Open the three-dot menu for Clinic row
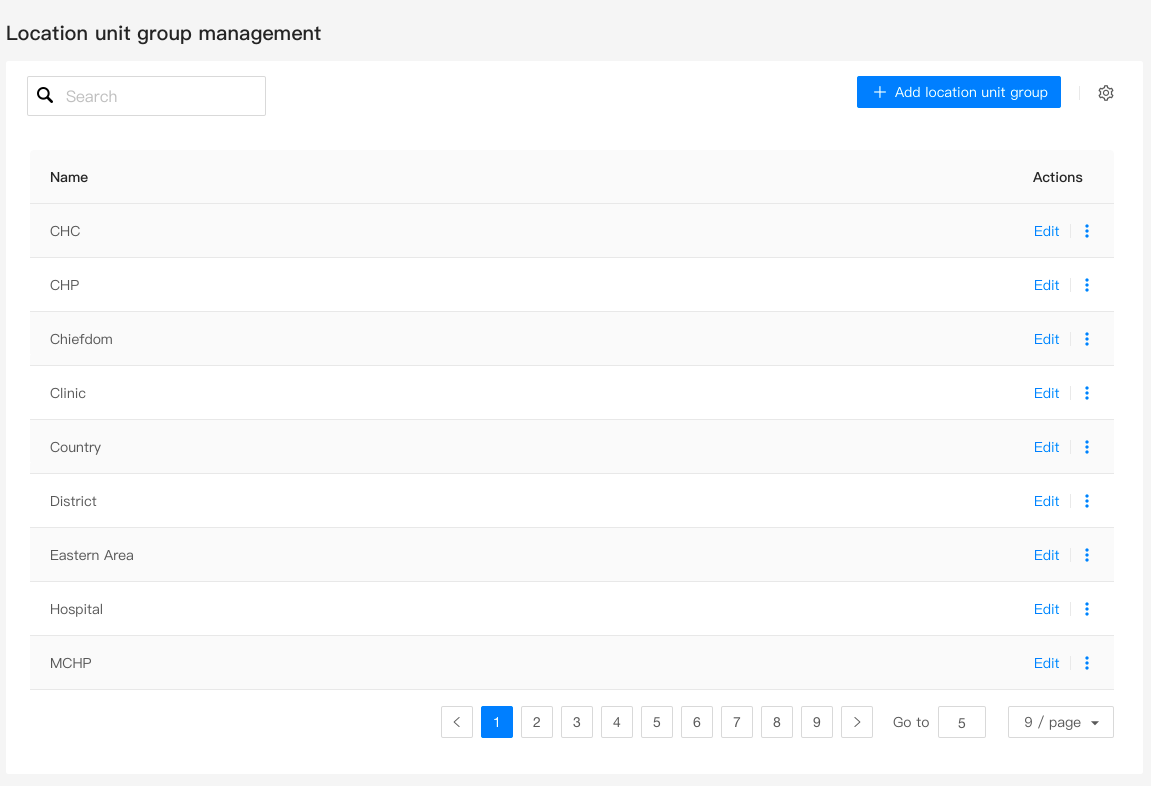The width and height of the screenshot is (1151, 786). point(1087,393)
